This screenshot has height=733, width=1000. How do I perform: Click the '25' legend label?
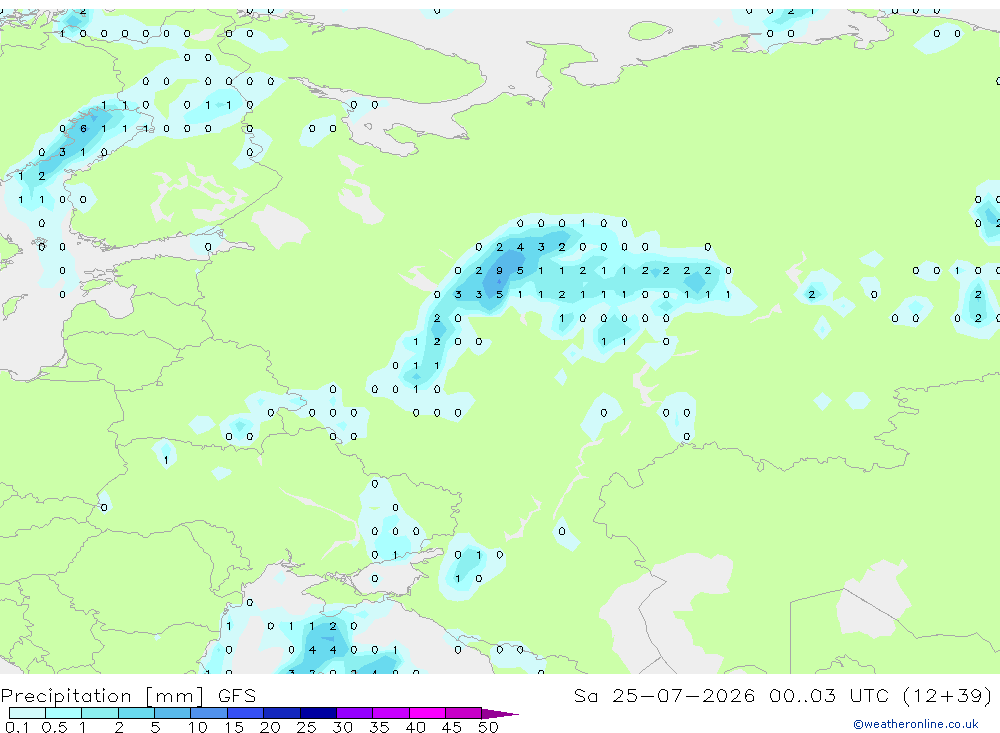[306, 727]
